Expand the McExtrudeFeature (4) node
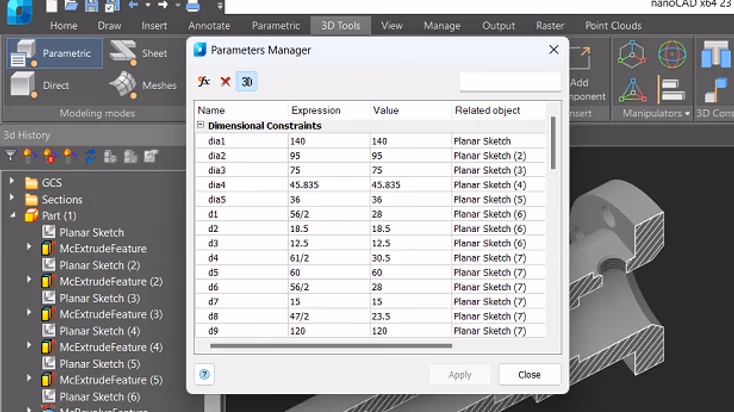The image size is (734, 412). [29, 346]
